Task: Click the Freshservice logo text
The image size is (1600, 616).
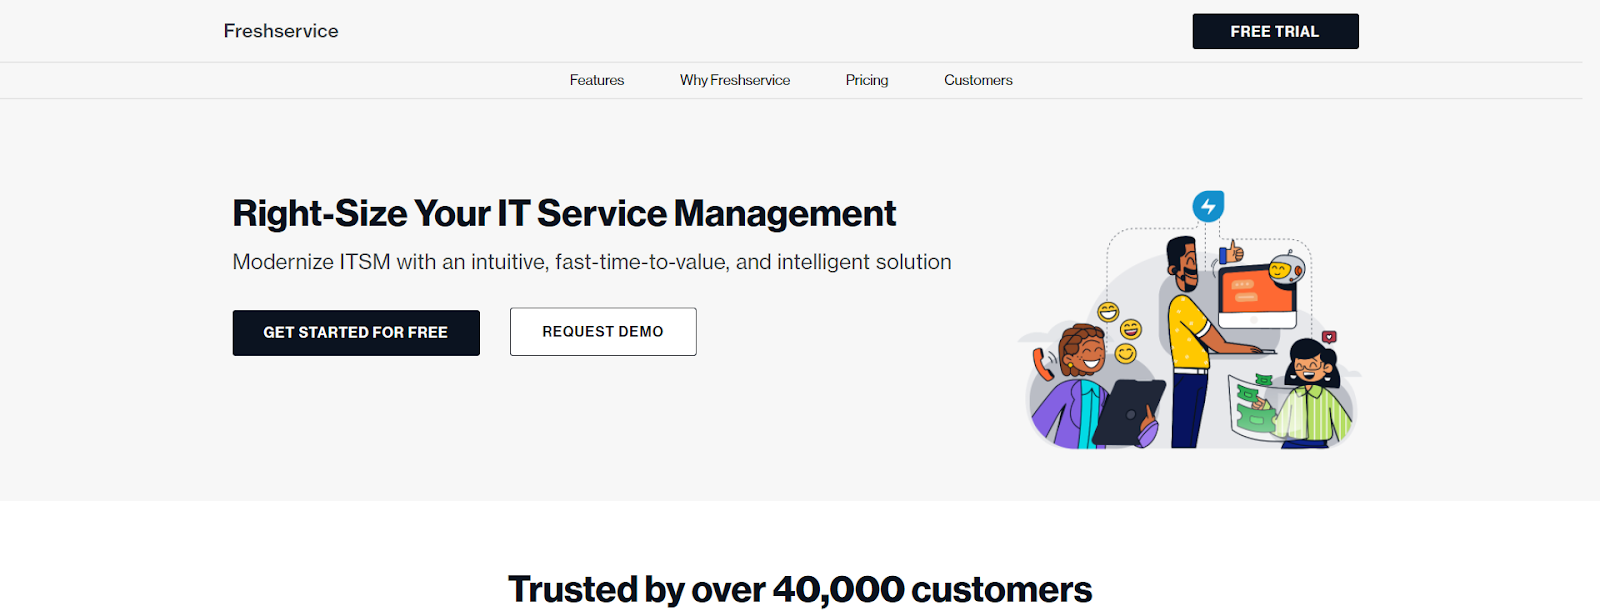Action: click(x=281, y=31)
